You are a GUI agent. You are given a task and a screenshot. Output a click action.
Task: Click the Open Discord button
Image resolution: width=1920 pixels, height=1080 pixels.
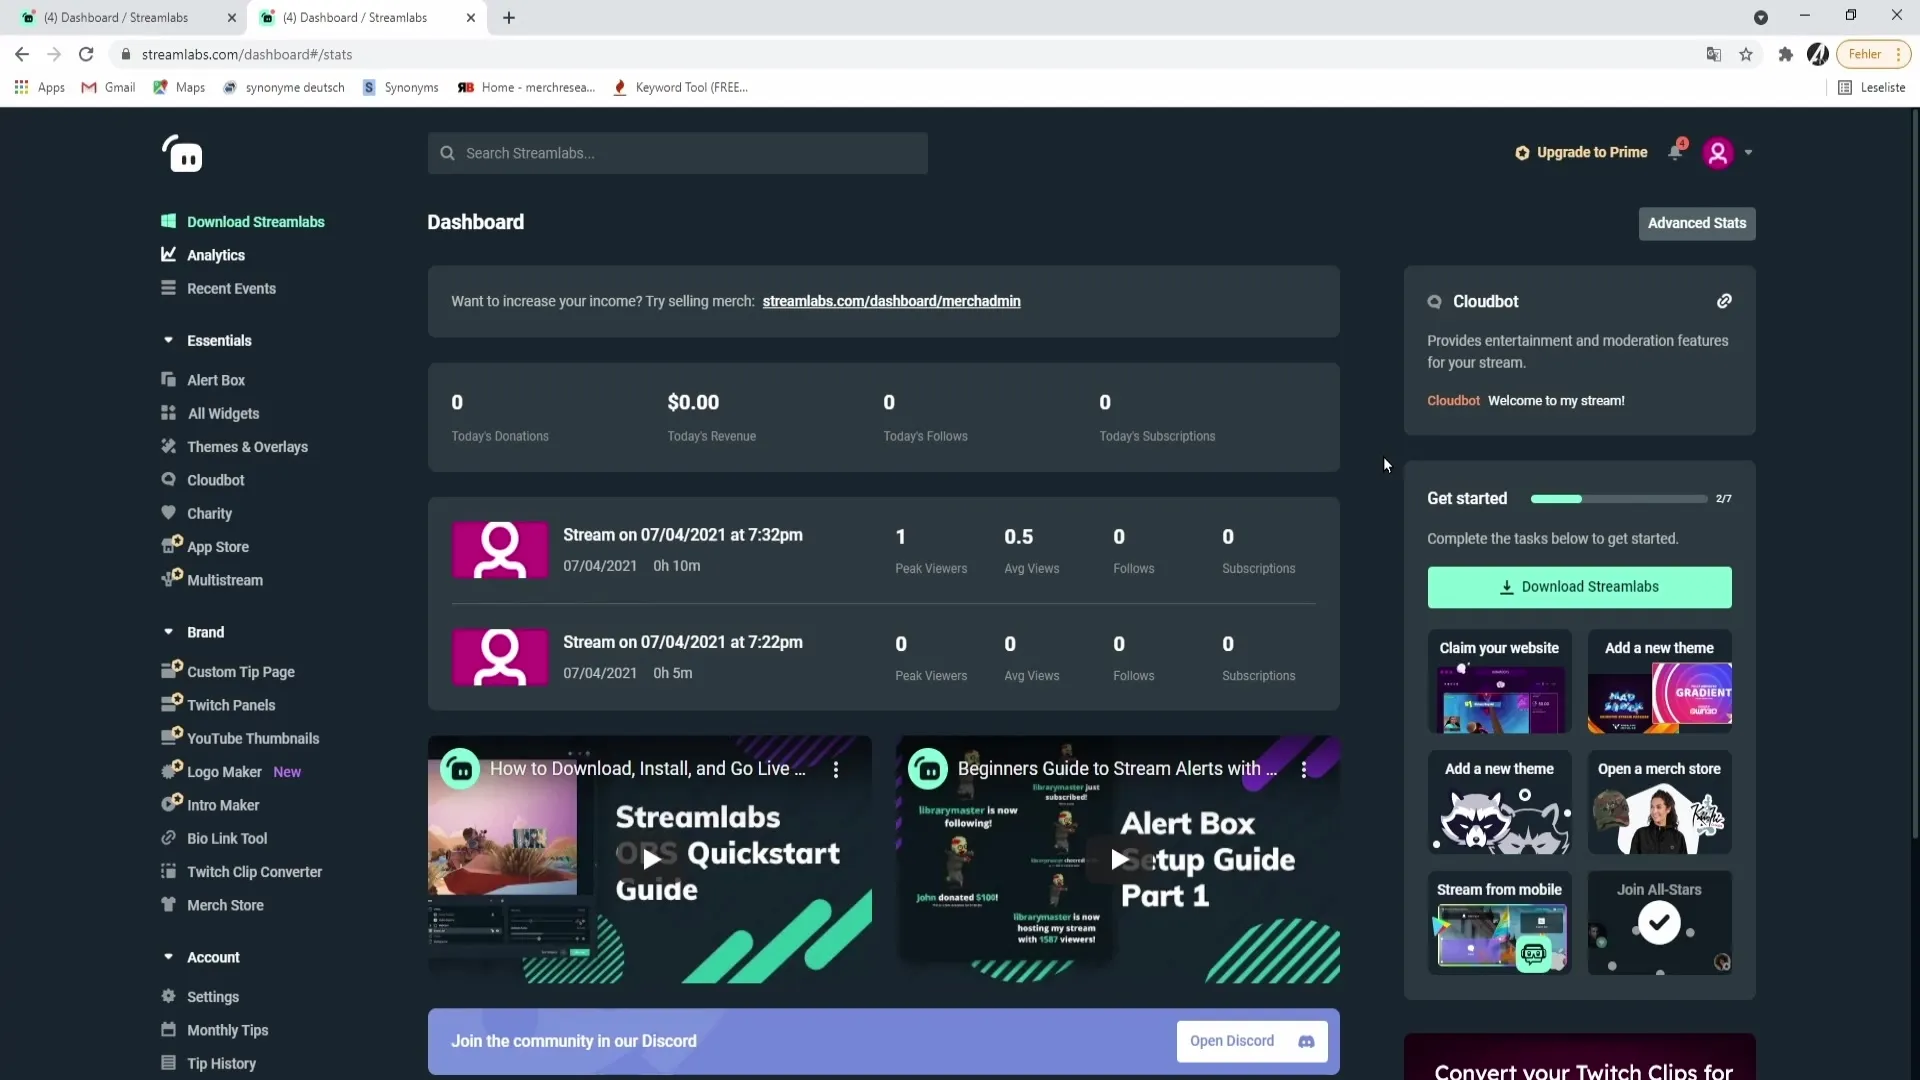click(1252, 1041)
